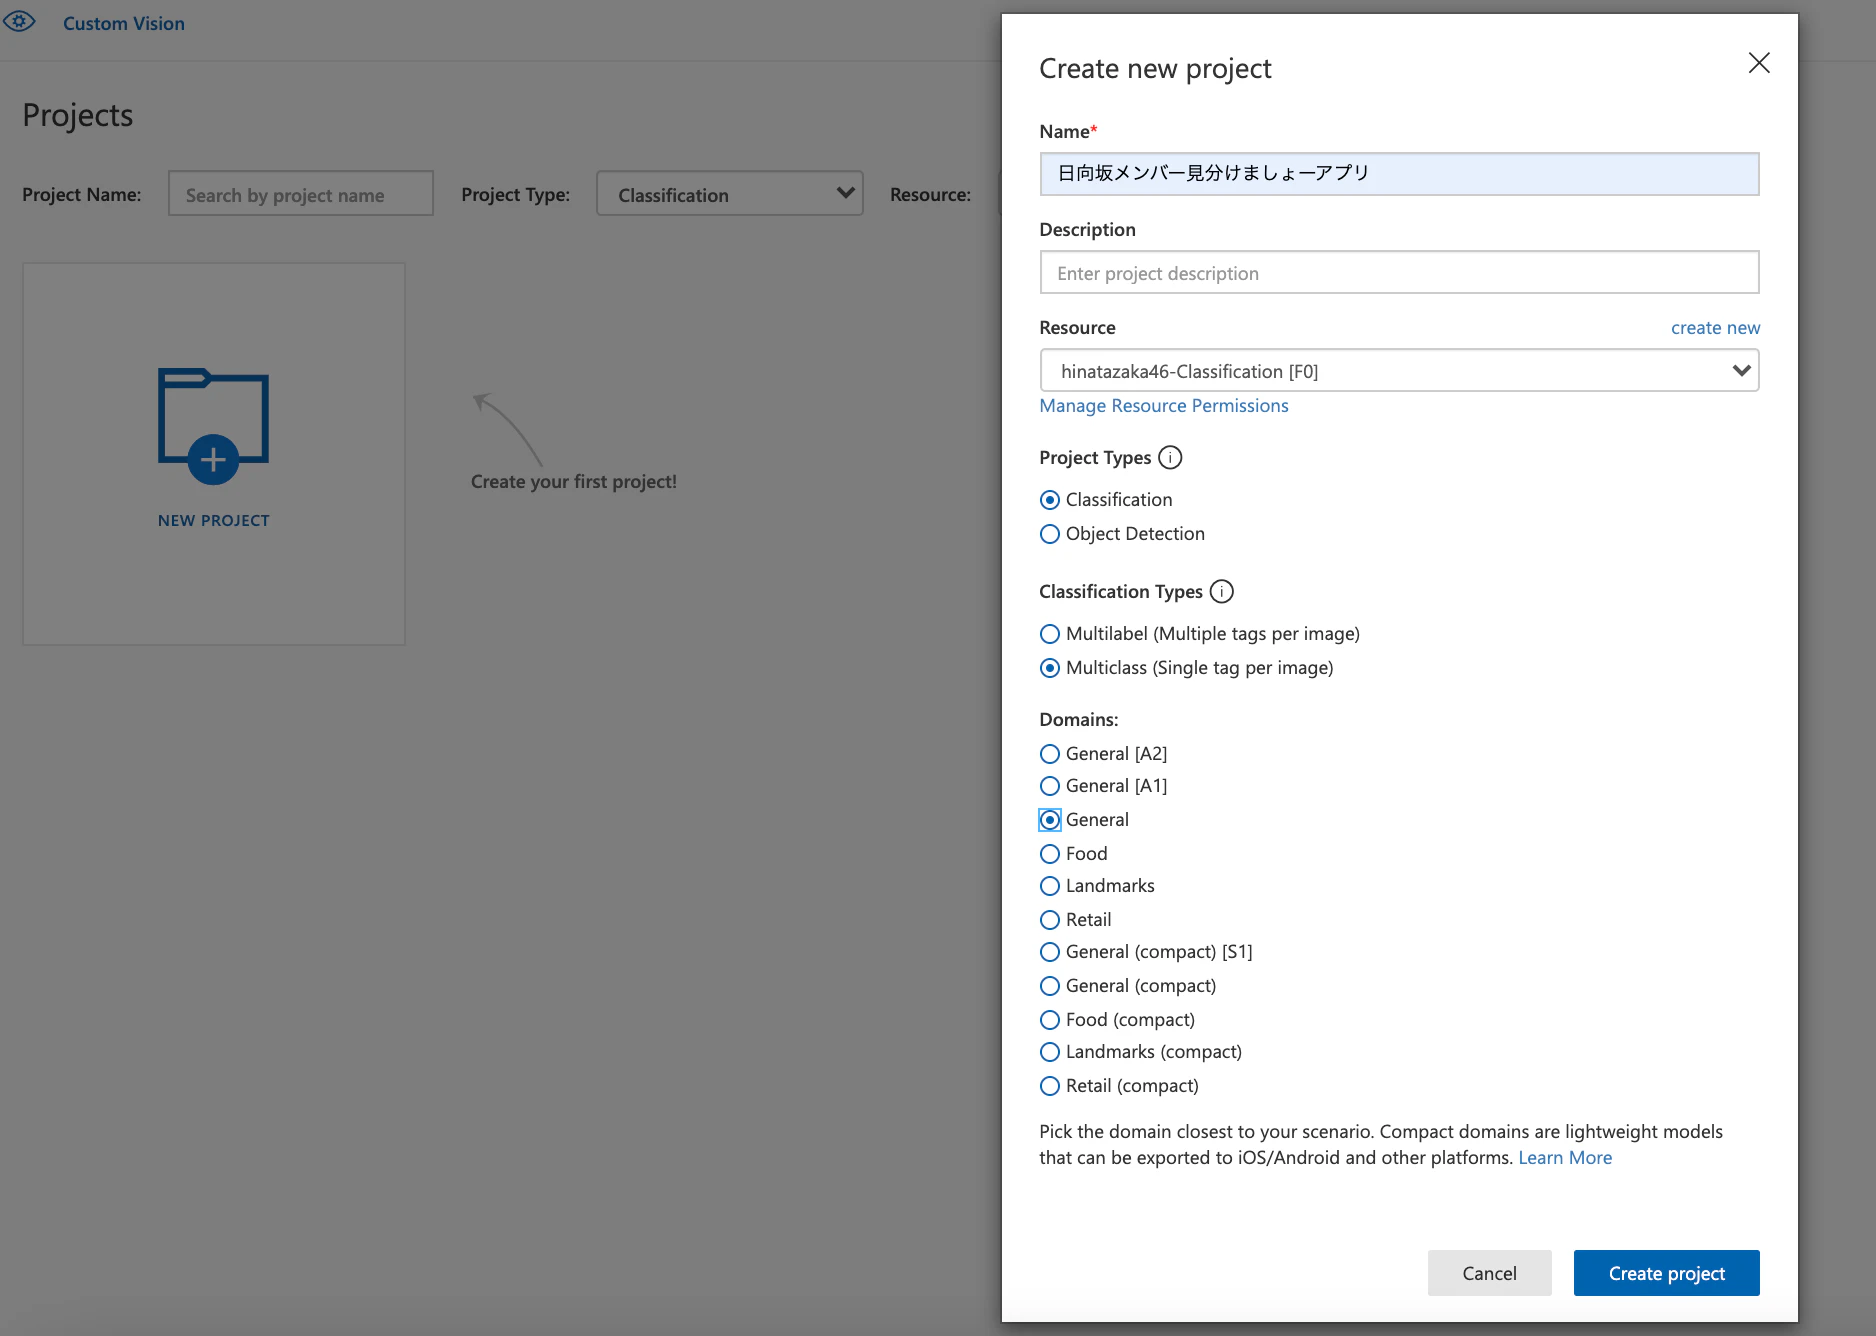
Task: Select the Object Detection project type
Action: [1050, 534]
